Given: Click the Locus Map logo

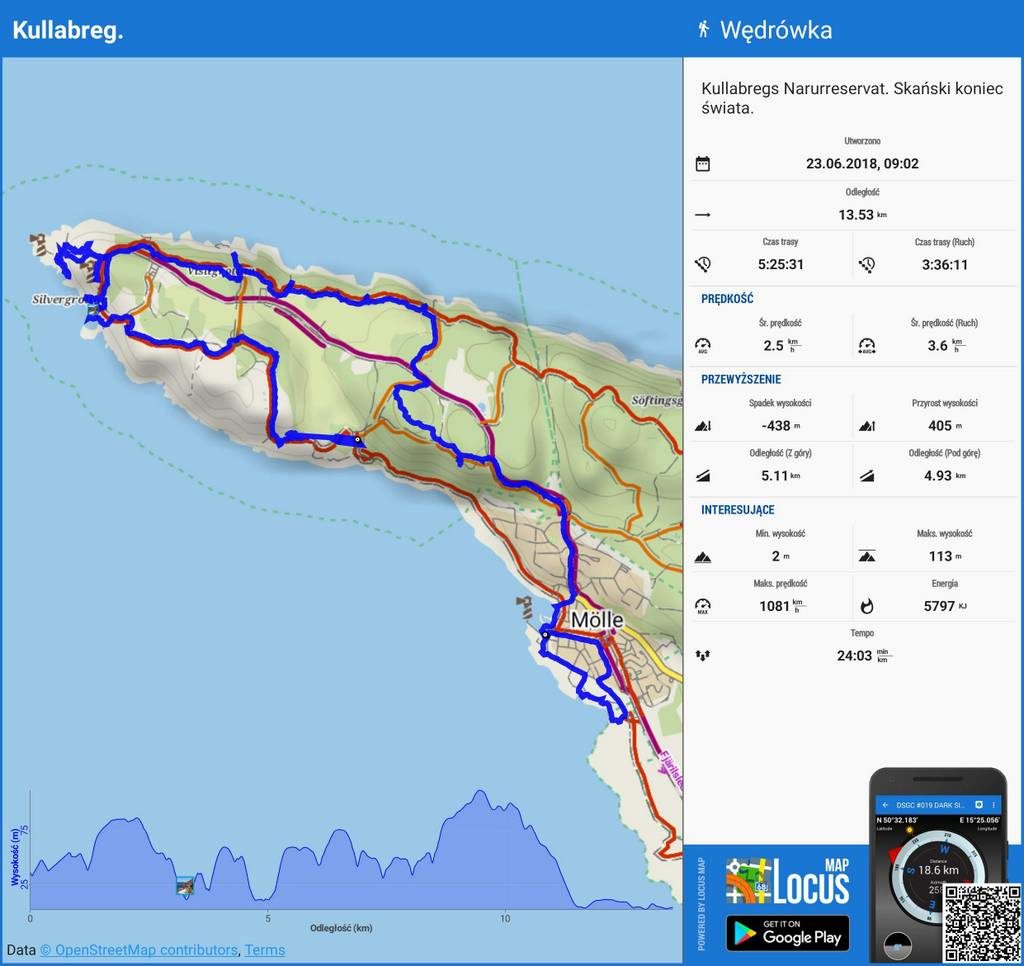Looking at the screenshot, I should tap(787, 880).
